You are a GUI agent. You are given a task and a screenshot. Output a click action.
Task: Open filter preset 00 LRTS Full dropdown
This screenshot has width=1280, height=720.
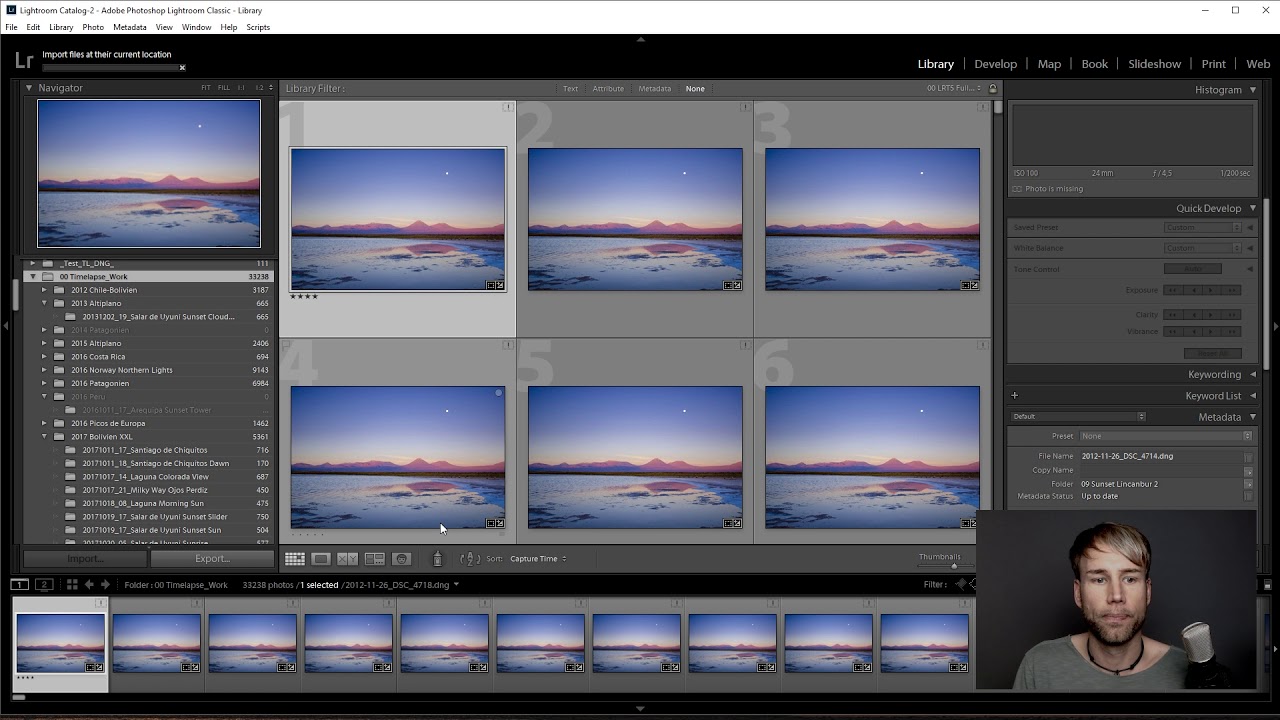tap(954, 89)
